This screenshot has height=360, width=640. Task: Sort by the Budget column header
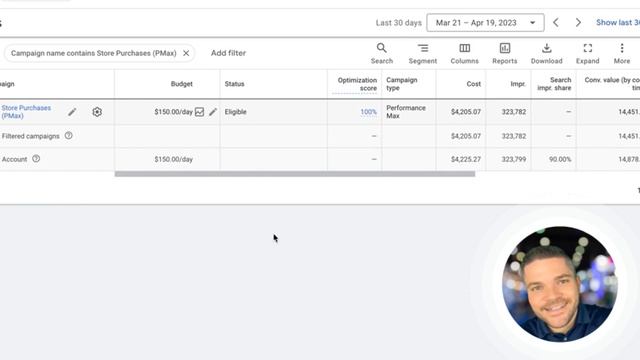(181, 84)
